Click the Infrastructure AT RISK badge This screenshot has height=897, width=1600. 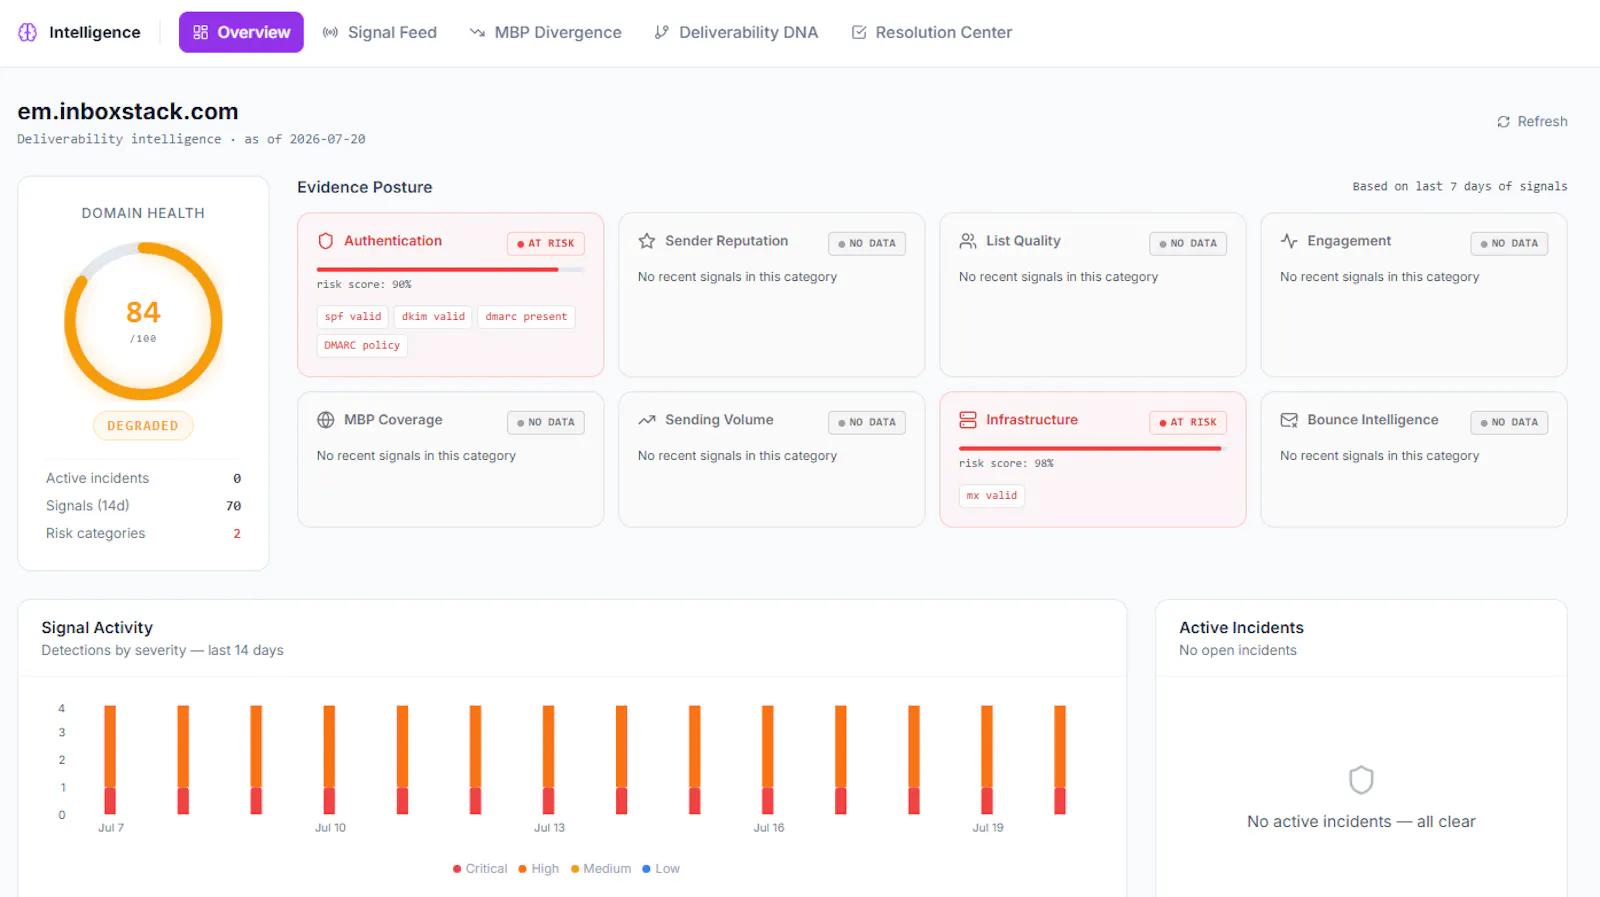pos(1188,422)
